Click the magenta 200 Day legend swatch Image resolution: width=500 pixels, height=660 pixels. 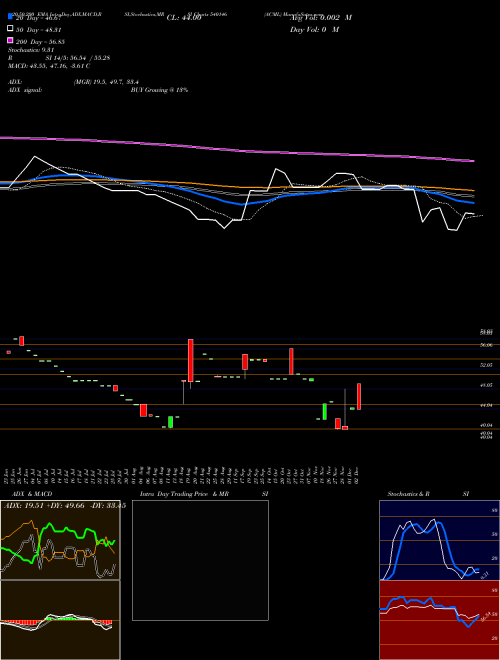tap(11, 40)
